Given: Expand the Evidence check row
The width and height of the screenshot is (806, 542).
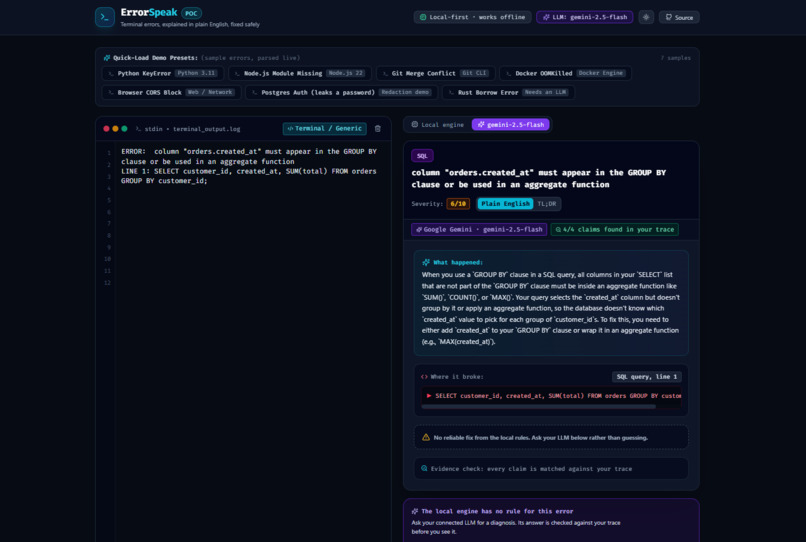Looking at the screenshot, I should click(551, 468).
